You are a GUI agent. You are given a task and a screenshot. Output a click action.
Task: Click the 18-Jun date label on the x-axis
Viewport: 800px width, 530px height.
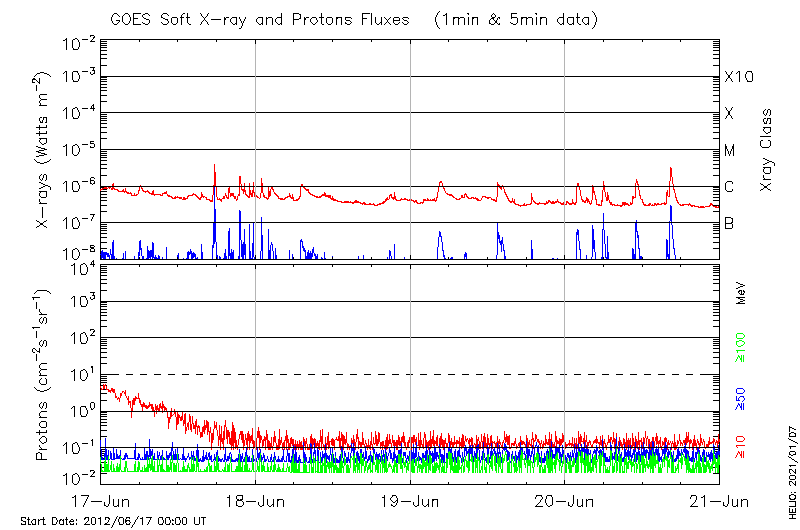point(255,500)
